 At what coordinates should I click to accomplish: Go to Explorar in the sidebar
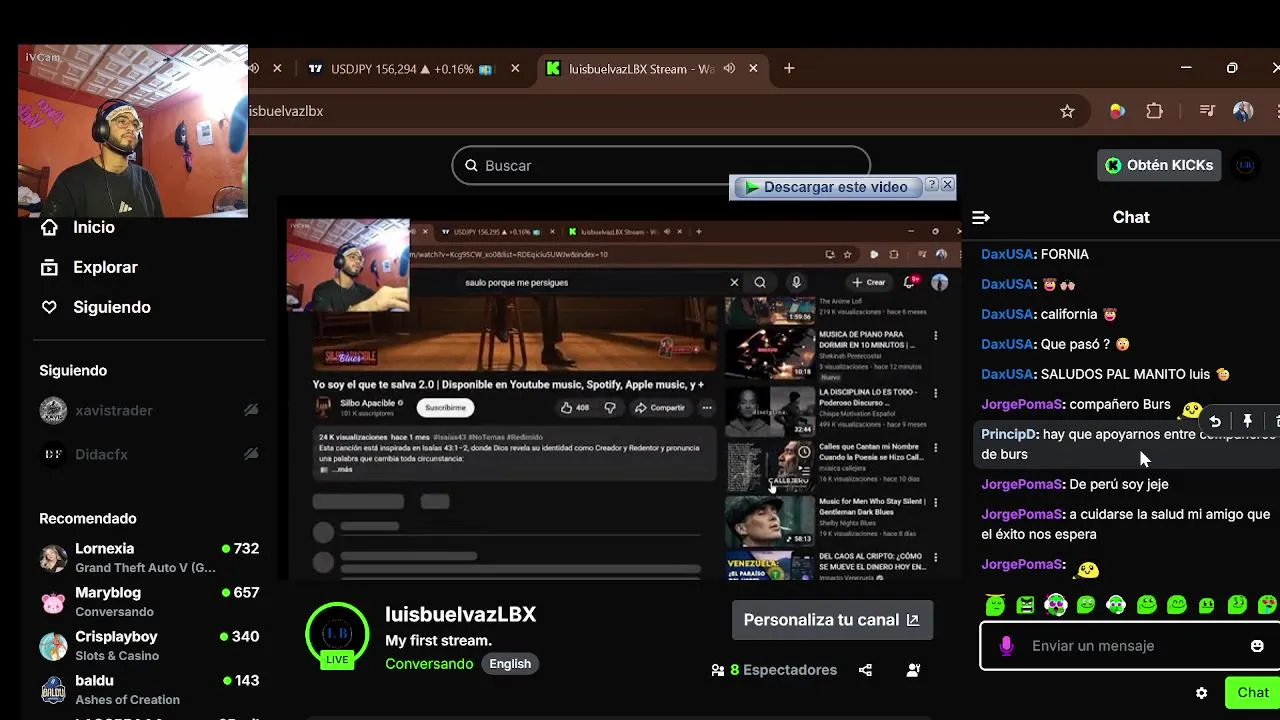[x=88, y=267]
